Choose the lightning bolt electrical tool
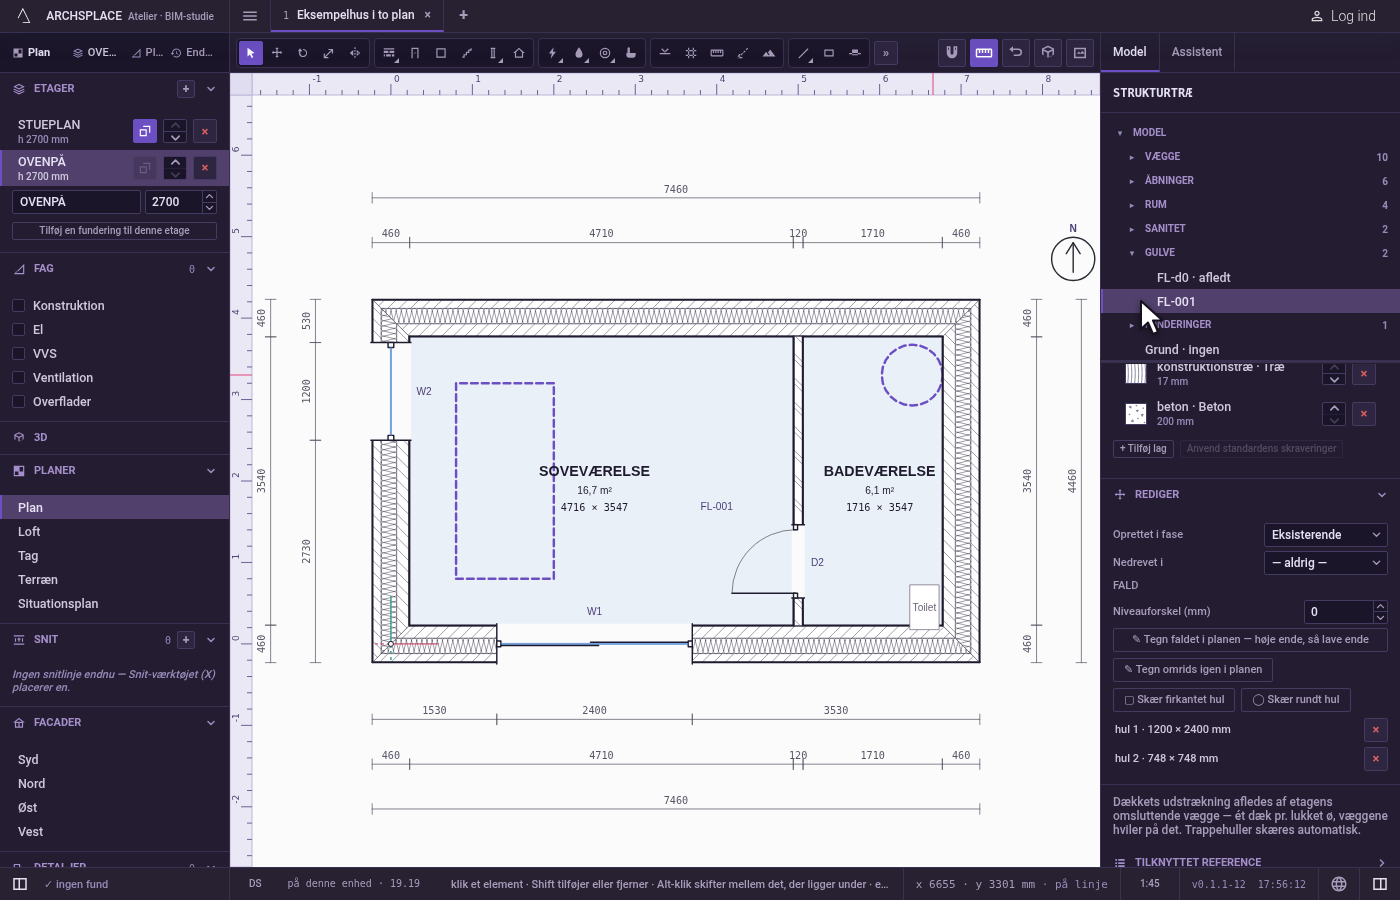 point(553,53)
